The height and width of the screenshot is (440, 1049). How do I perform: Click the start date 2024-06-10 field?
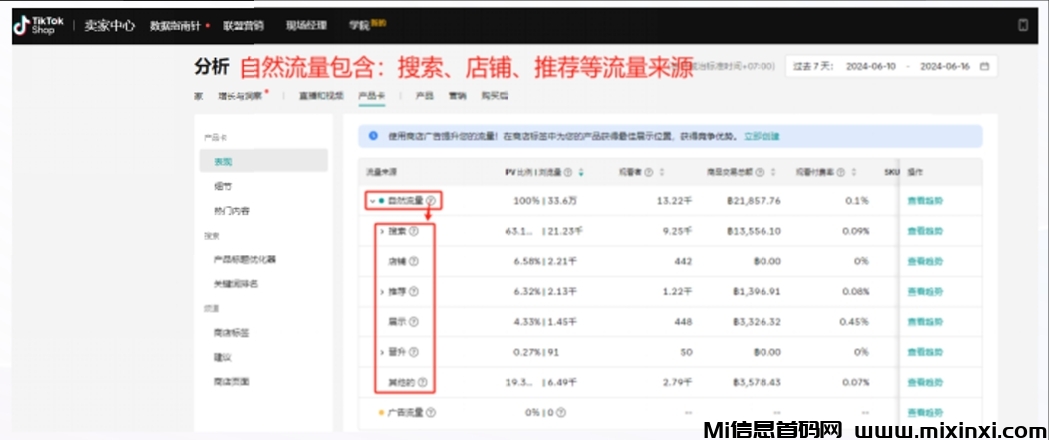pyautogui.click(x=870, y=67)
